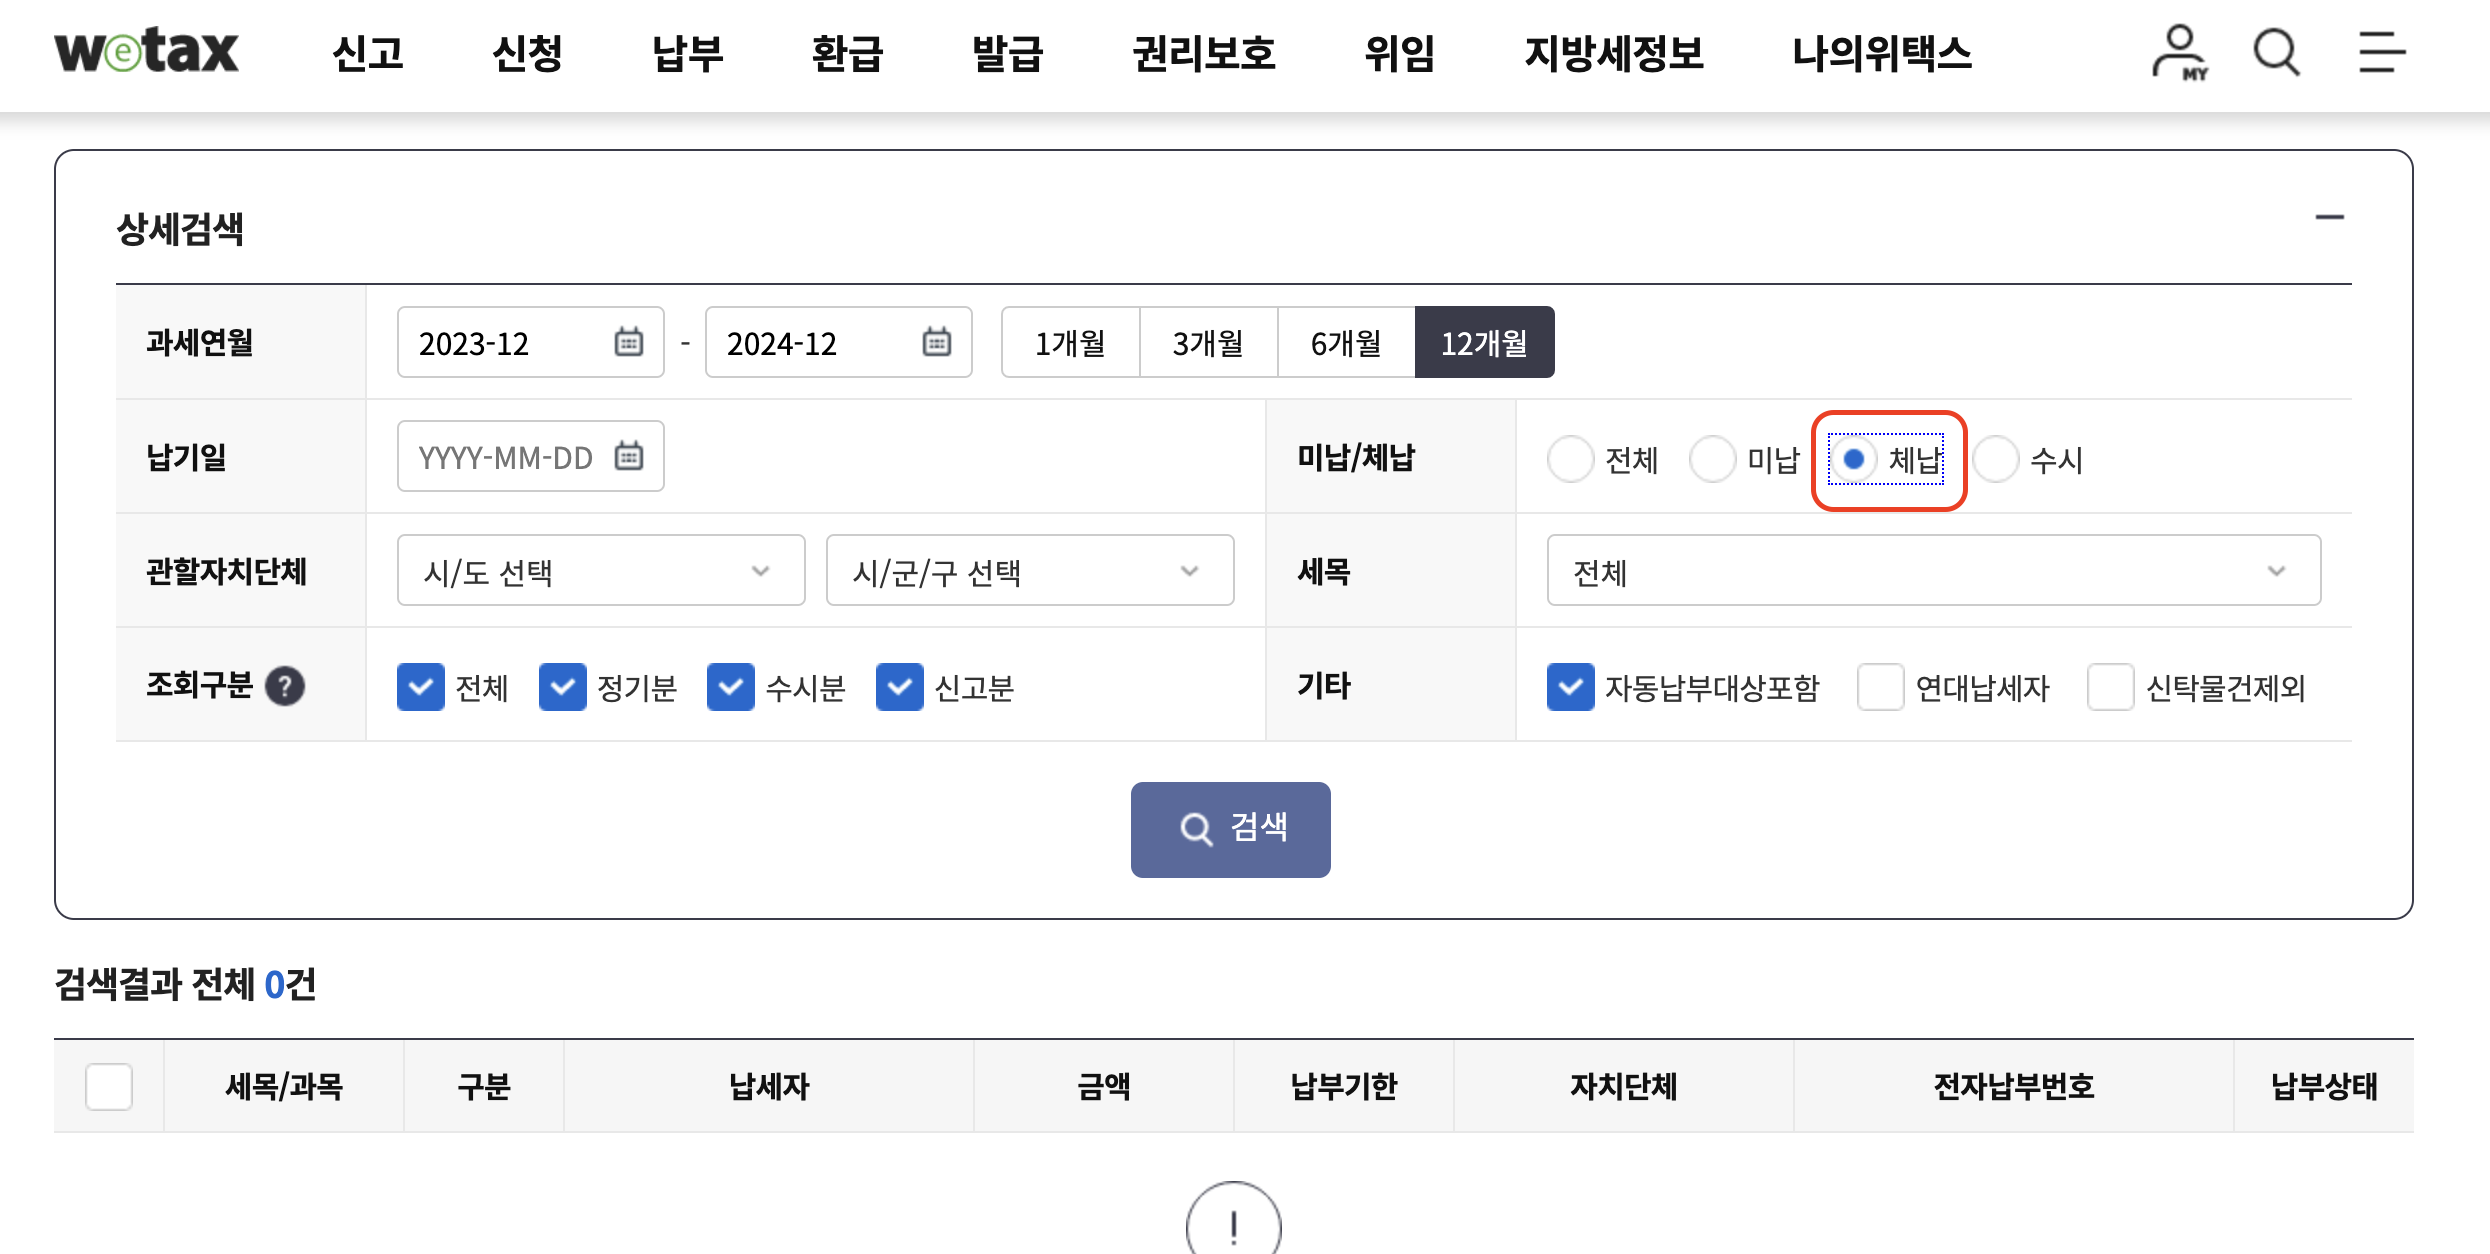Viewport: 2490px width, 1254px height.
Task: Open the 환급 menu
Action: tap(848, 53)
